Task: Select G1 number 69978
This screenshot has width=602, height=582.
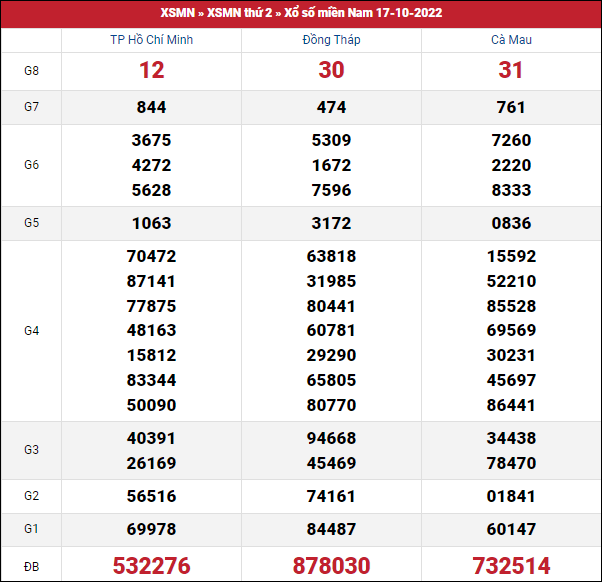Action: tap(151, 529)
